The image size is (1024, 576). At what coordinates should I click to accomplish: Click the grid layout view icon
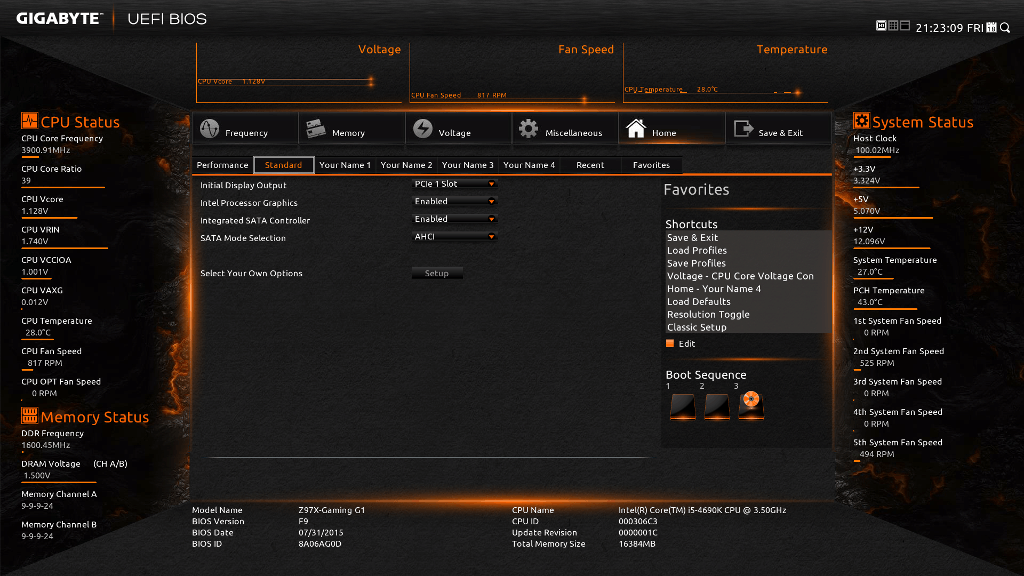pos(893,25)
